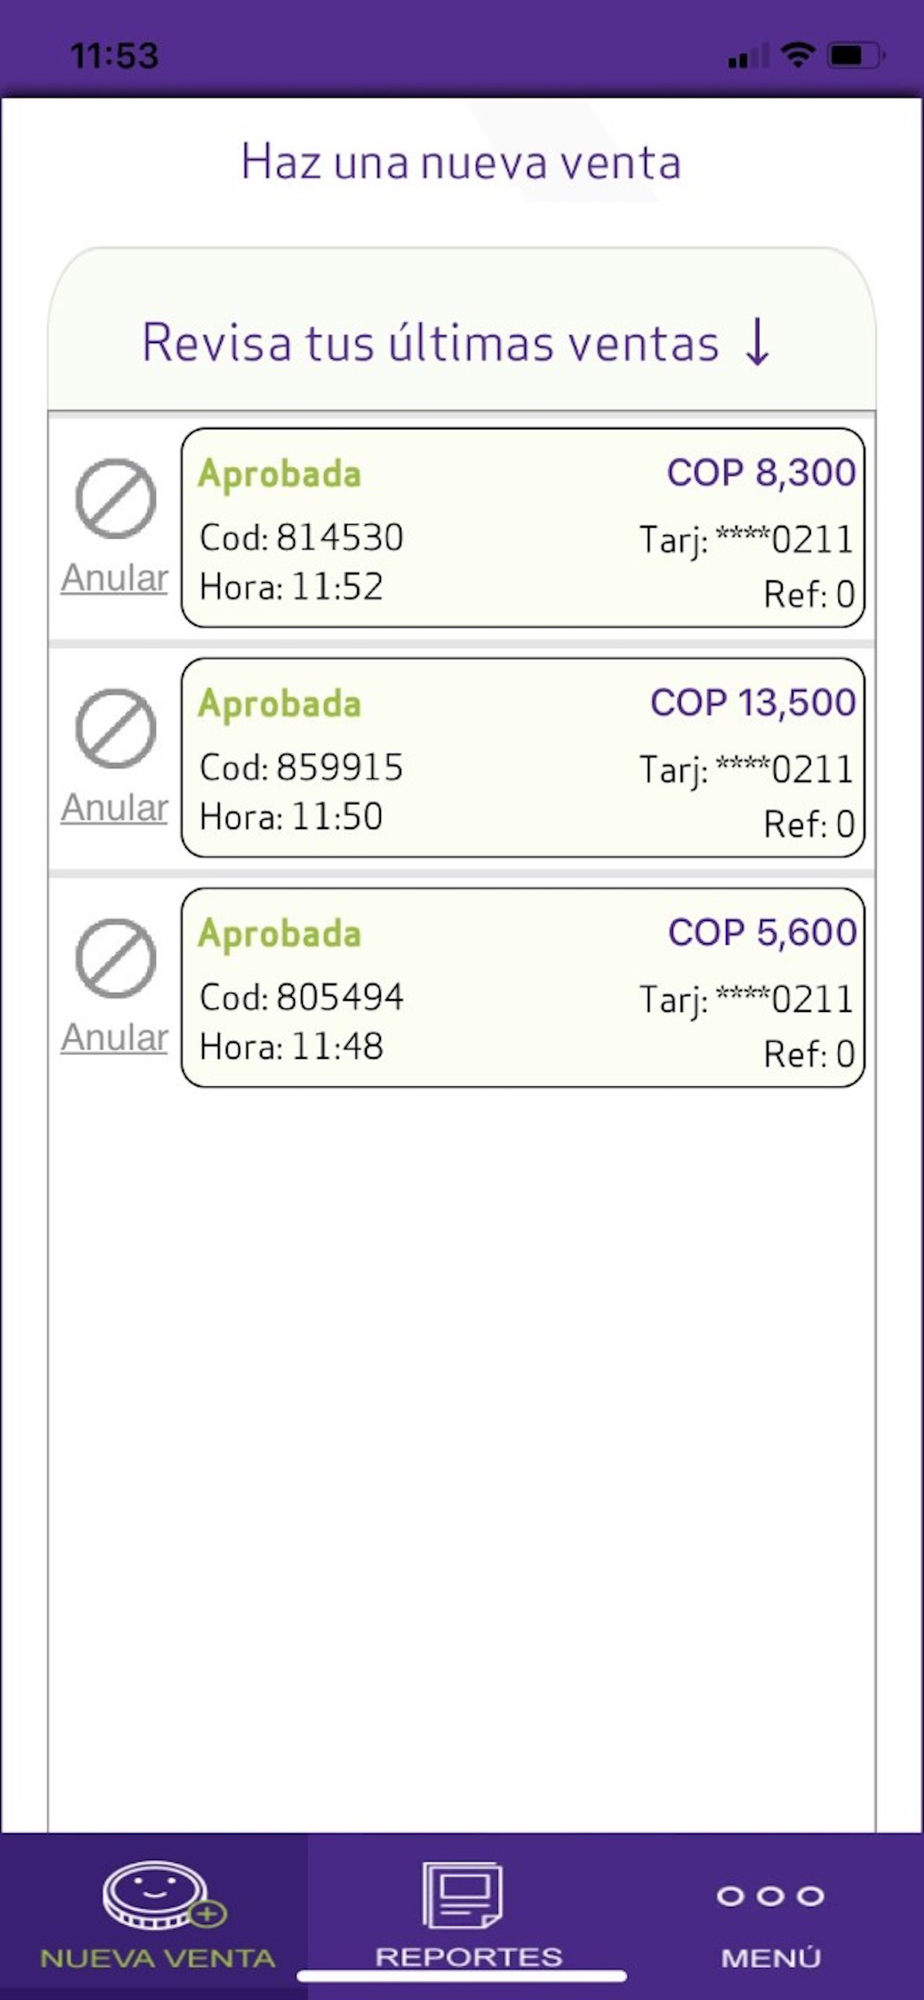Click Anular link for the COP 8,300 sale

pyautogui.click(x=115, y=578)
